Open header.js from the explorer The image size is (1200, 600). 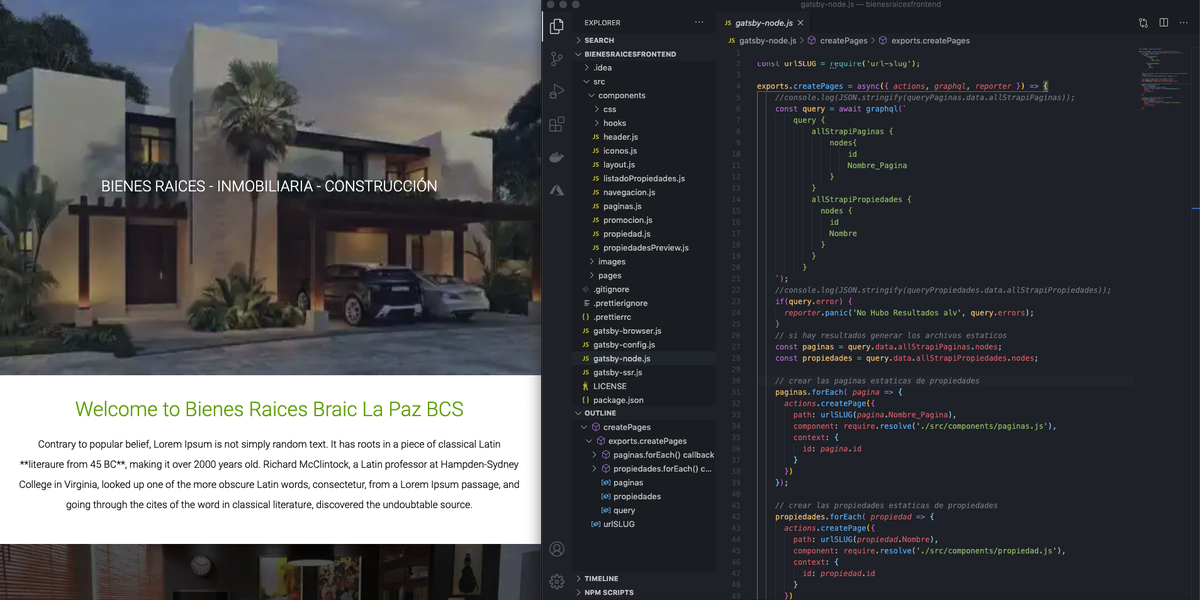click(646, 137)
